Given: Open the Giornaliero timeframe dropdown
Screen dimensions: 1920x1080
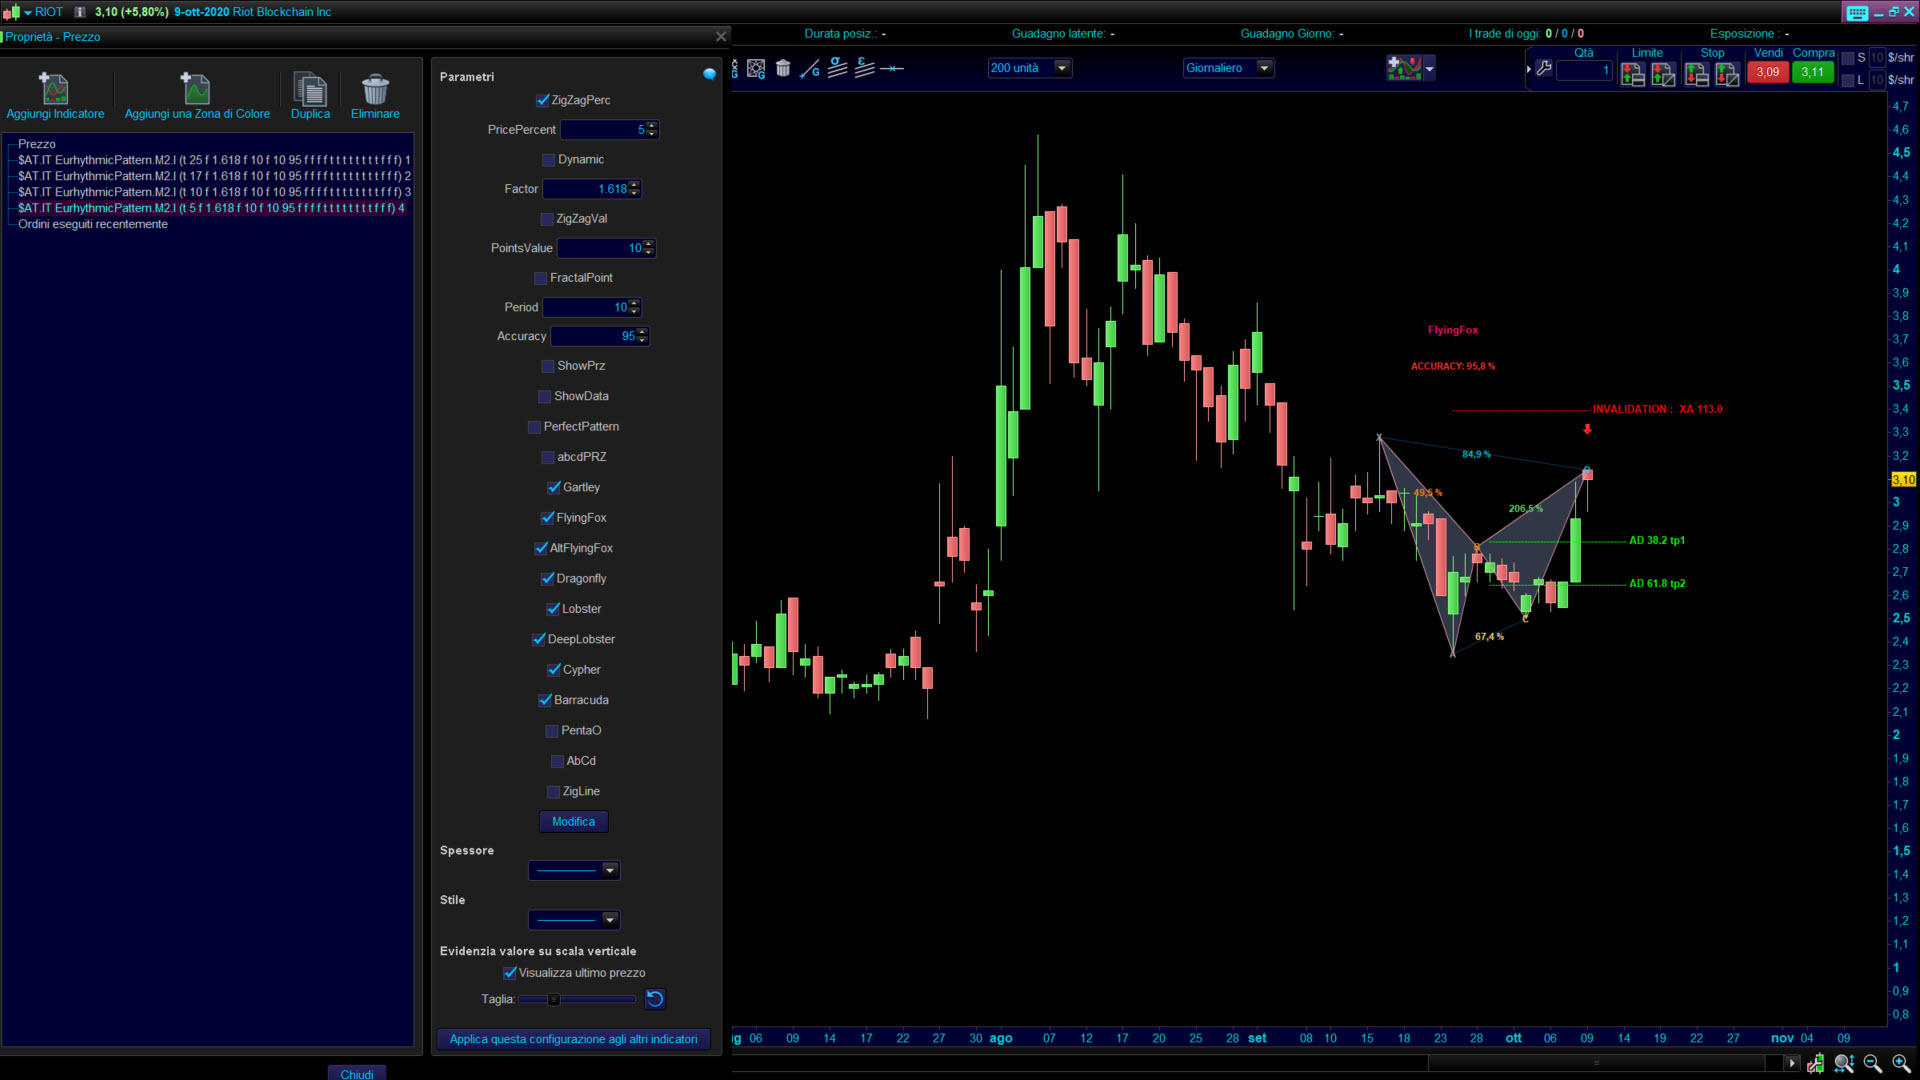Looking at the screenshot, I should [x=1264, y=68].
